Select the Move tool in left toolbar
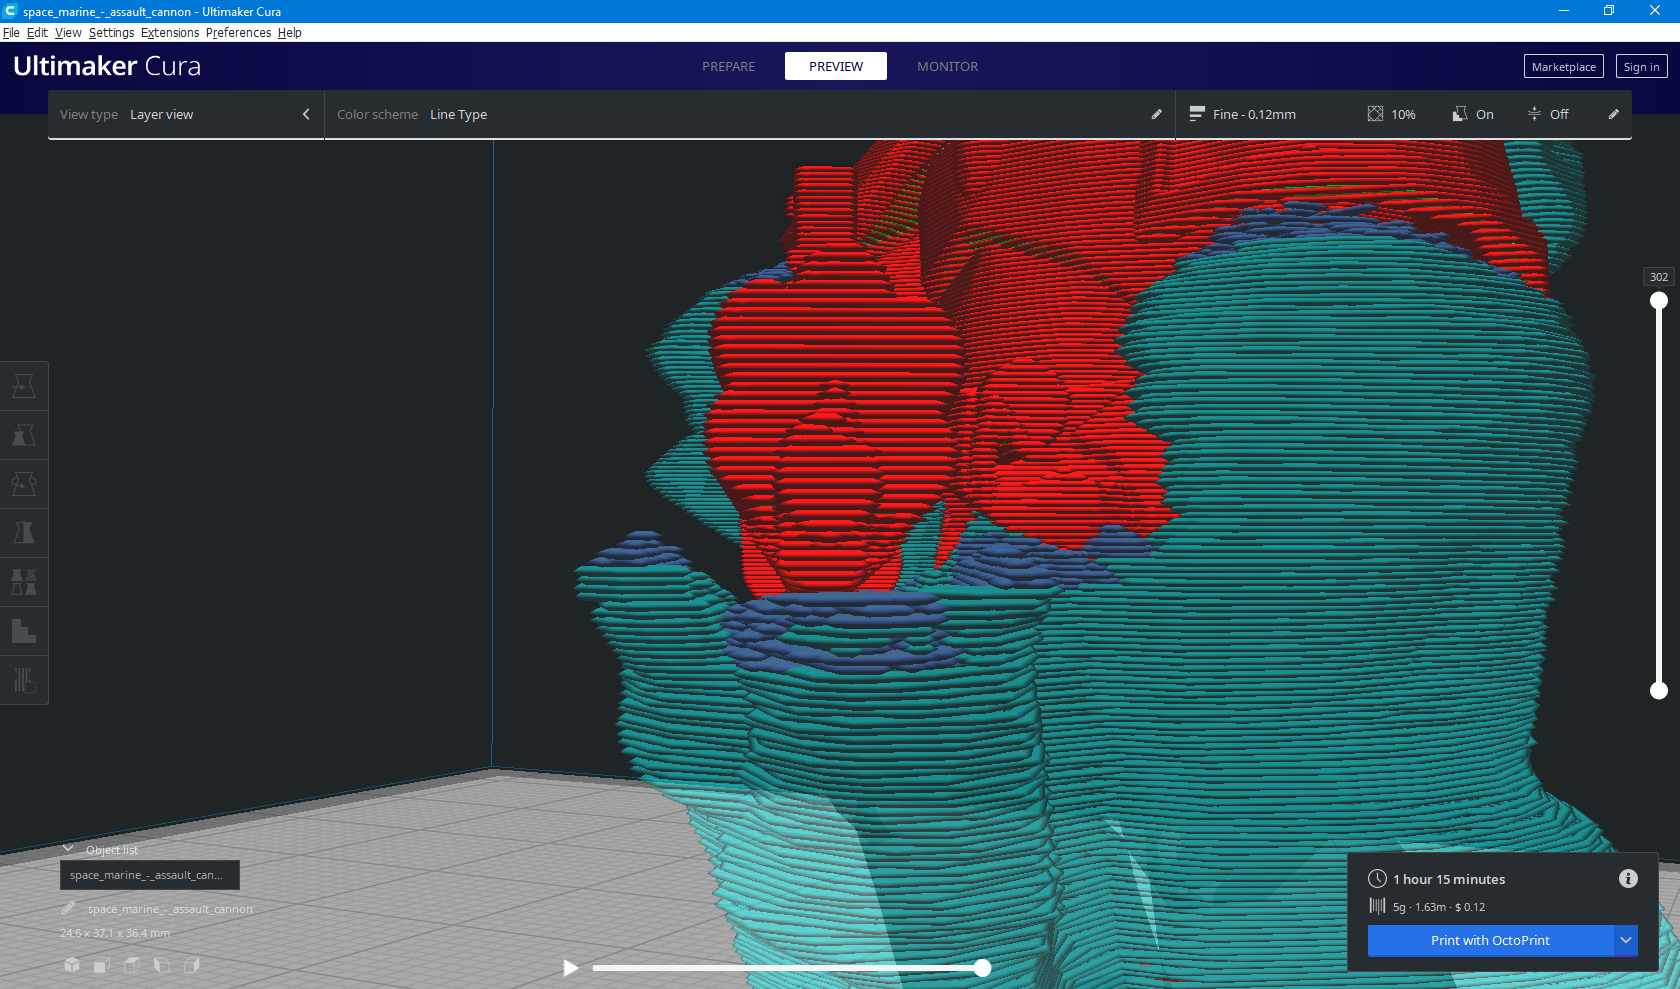Screen dimensions: 1680x989 [24, 386]
